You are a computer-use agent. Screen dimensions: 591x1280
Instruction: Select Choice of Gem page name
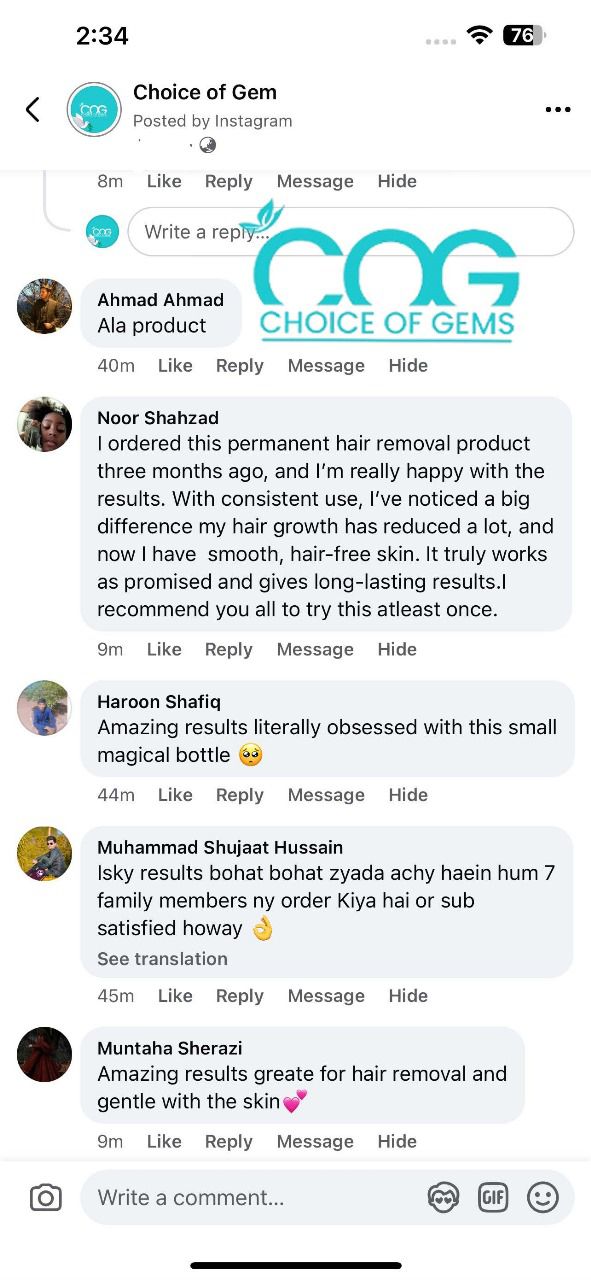(205, 92)
